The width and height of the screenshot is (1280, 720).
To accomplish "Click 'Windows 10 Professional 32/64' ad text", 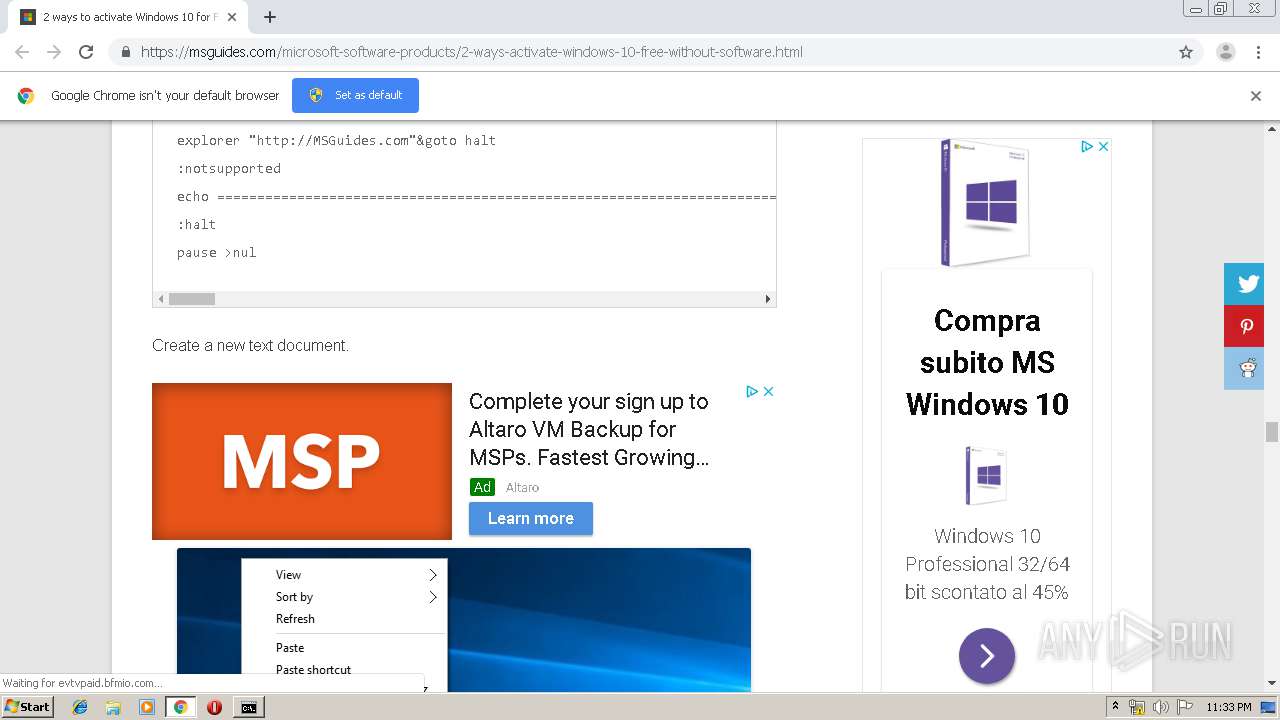I will tap(987, 564).
